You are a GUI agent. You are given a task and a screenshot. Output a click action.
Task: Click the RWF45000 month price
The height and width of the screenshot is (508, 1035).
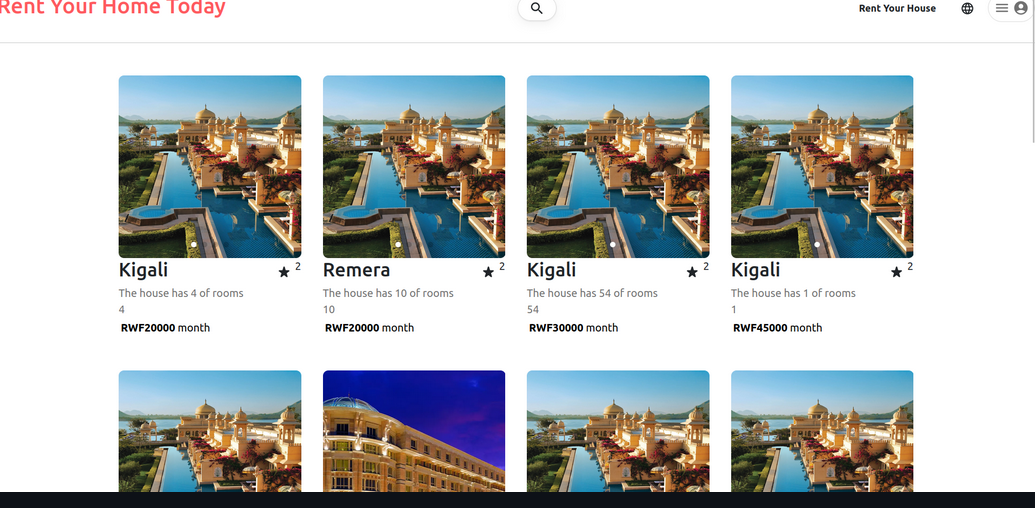[778, 328]
